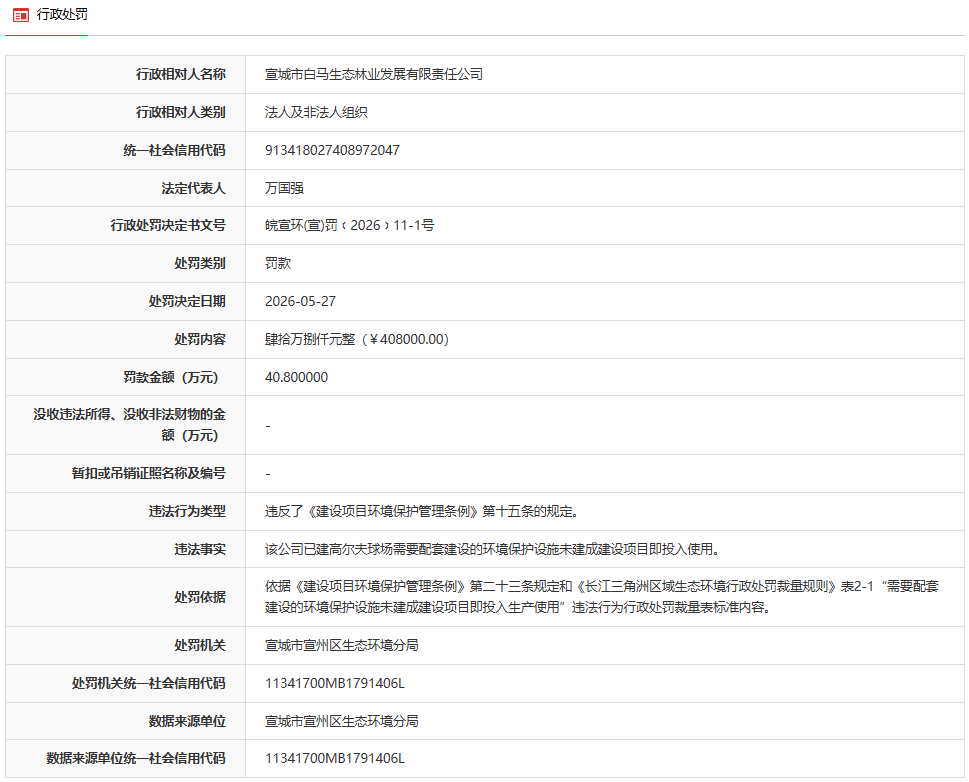Click the 行政处罚决定书文号 label
Image resolution: width=969 pixels, height=782 pixels.
[168, 226]
